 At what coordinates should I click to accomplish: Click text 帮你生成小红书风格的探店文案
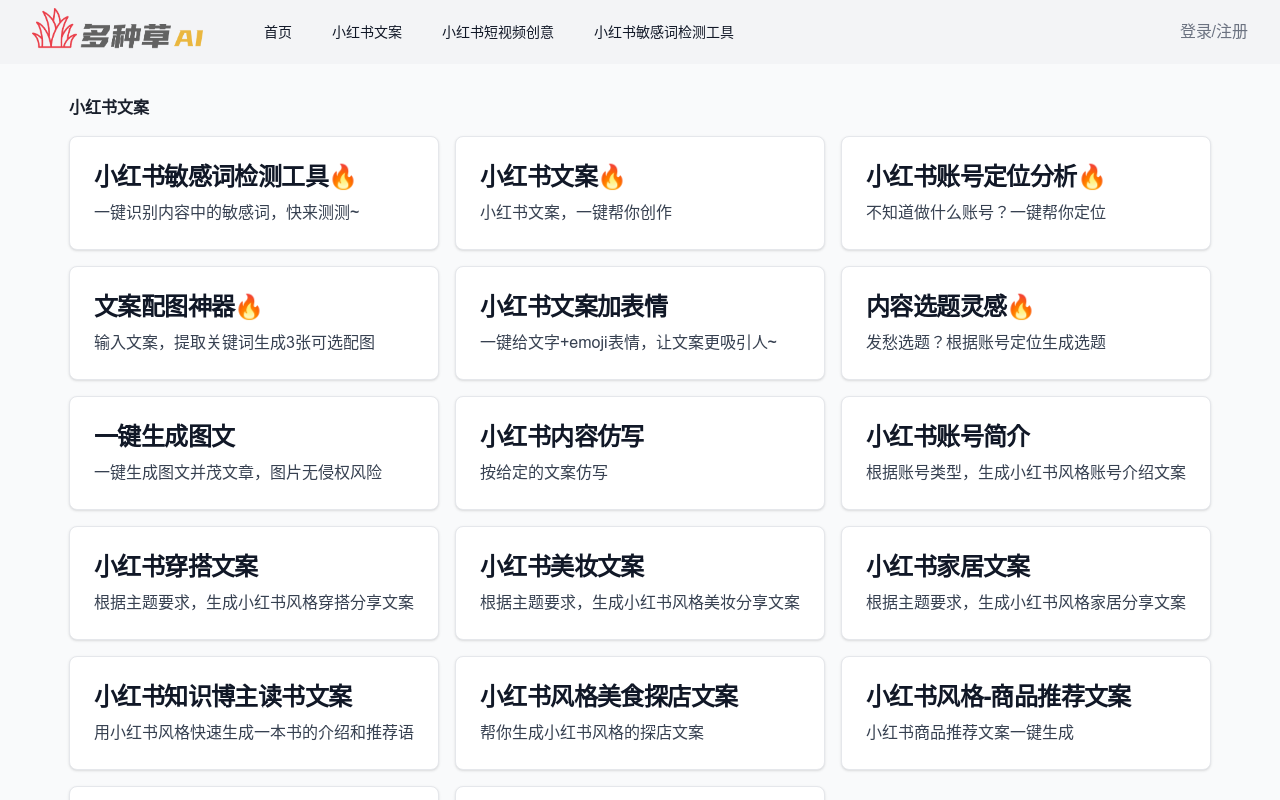(x=592, y=732)
